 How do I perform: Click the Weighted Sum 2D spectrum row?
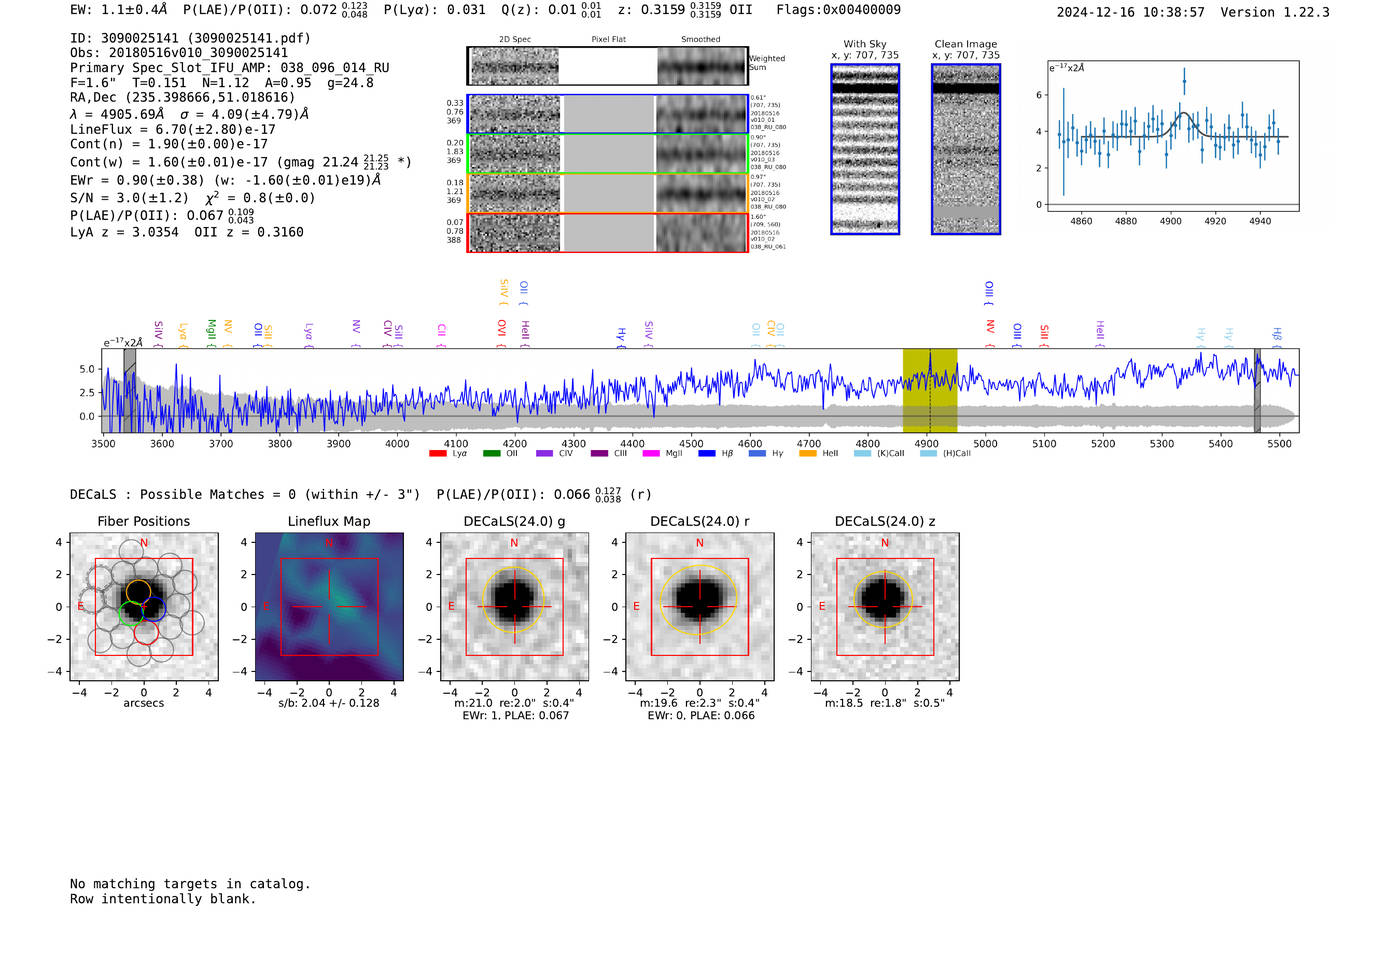(607, 66)
